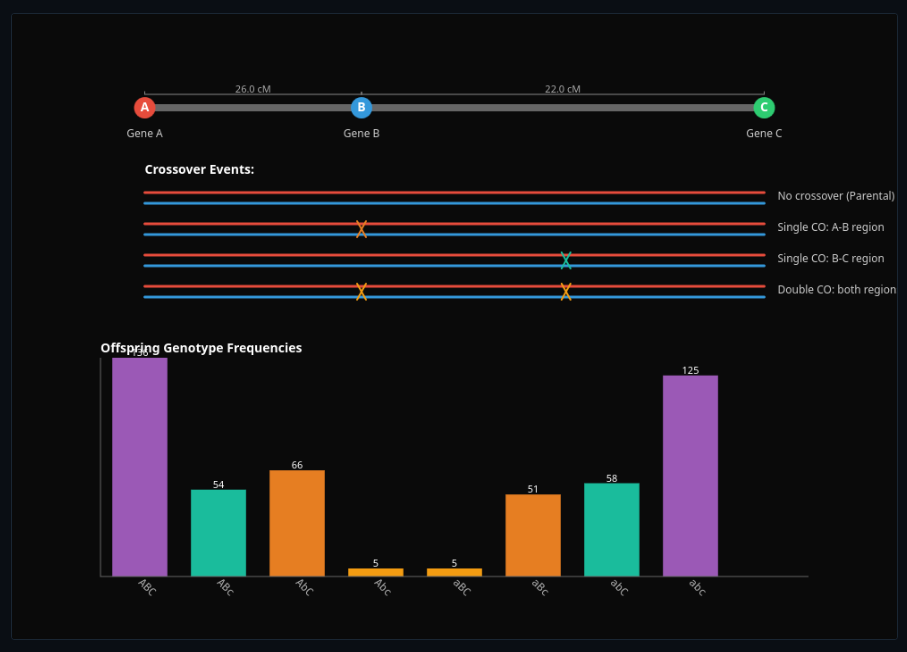Image resolution: width=907 pixels, height=652 pixels.
Task: Click the 26.0 cM distance label
Action: click(253, 89)
